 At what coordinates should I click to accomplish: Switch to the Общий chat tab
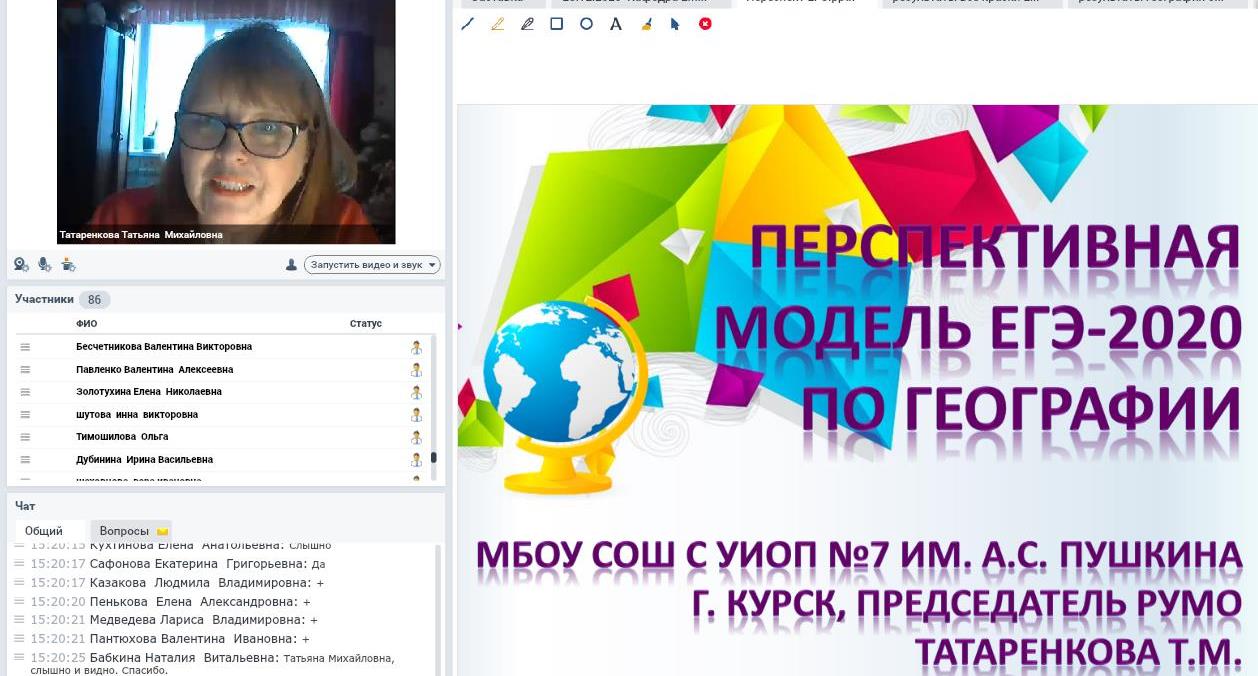click(44, 531)
